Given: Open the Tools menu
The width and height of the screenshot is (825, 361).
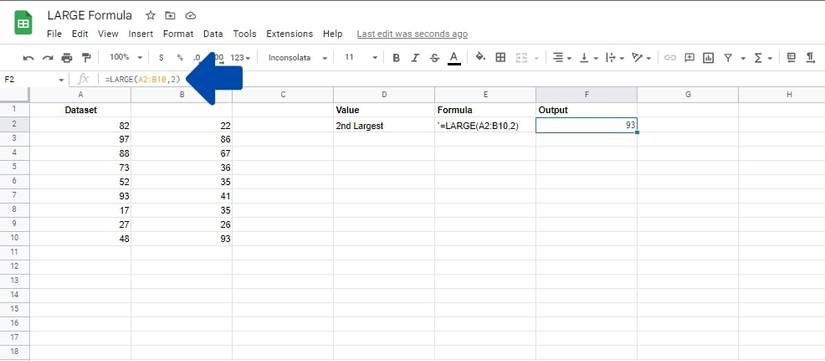Looking at the screenshot, I should pyautogui.click(x=245, y=34).
